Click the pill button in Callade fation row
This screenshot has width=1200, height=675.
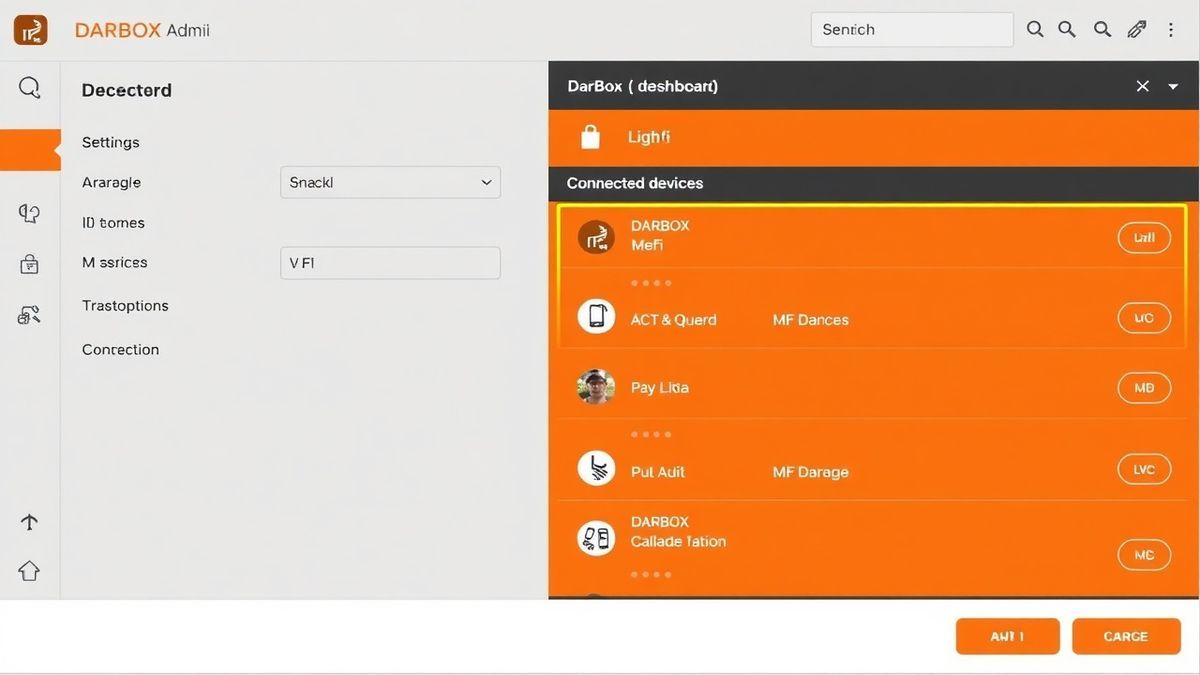[x=1144, y=555]
